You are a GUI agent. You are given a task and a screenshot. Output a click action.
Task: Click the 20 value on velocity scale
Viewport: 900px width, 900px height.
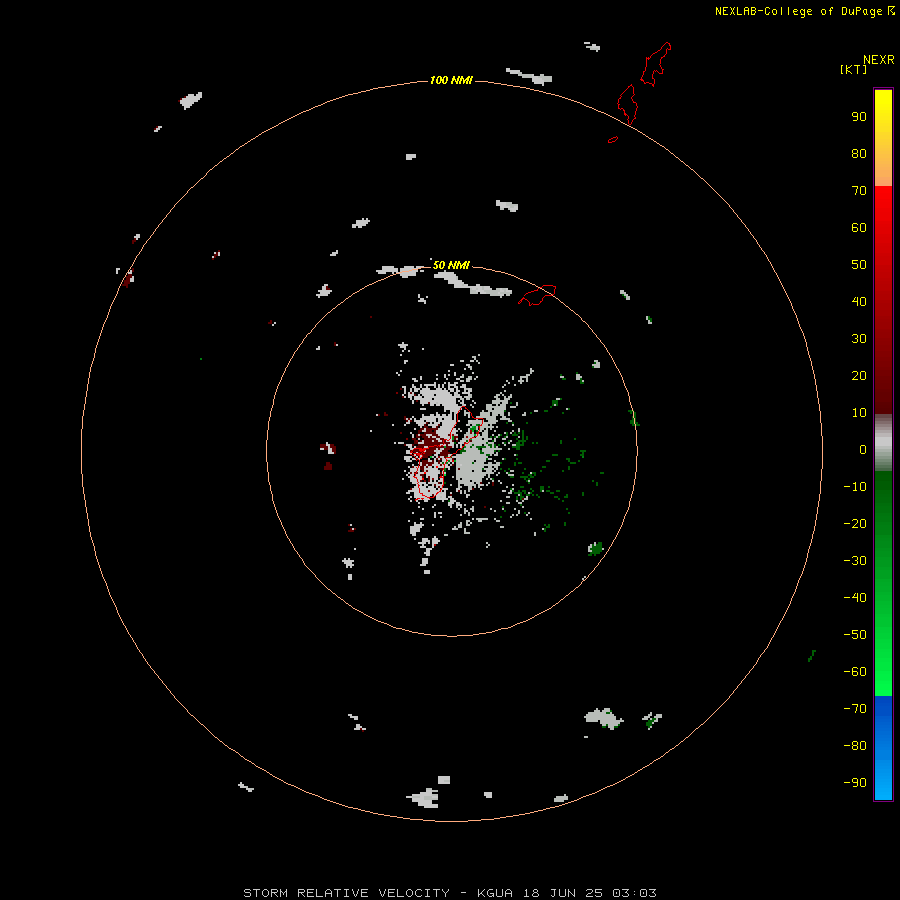[859, 375]
